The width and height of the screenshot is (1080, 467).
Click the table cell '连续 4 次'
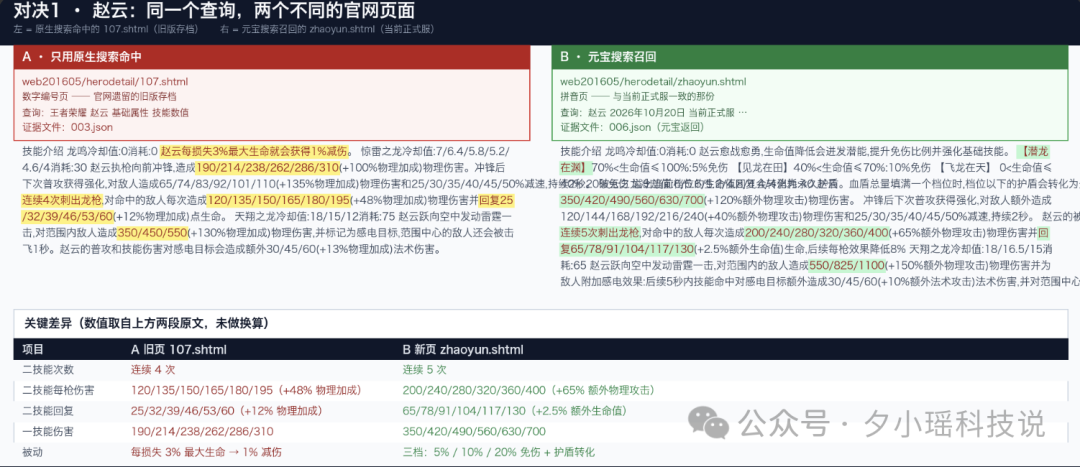click(x=153, y=370)
